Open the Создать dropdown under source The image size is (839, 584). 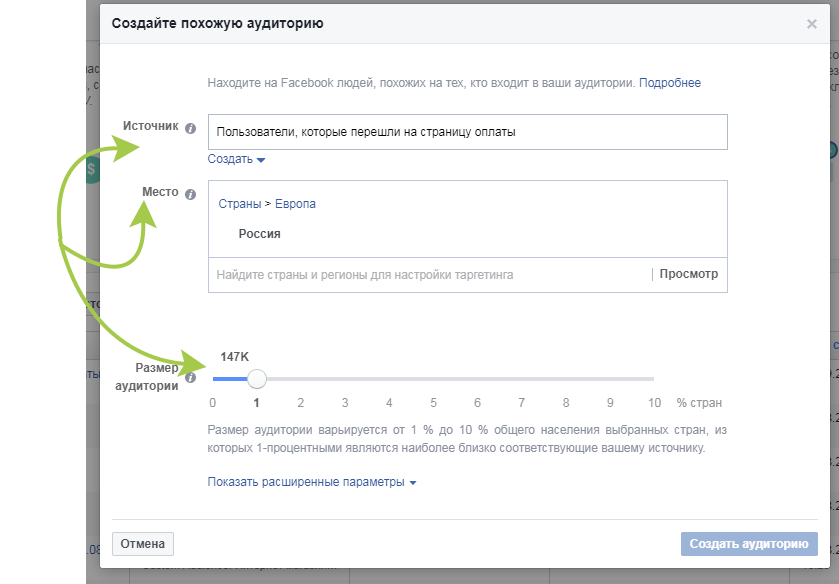pos(236,160)
